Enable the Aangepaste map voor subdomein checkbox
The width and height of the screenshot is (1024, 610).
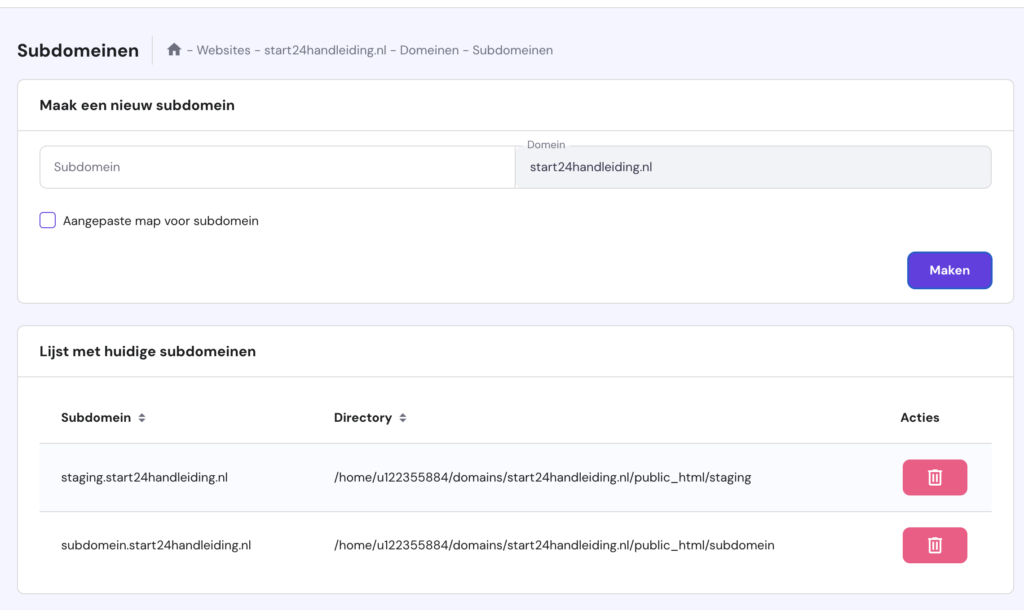pyautogui.click(x=48, y=221)
